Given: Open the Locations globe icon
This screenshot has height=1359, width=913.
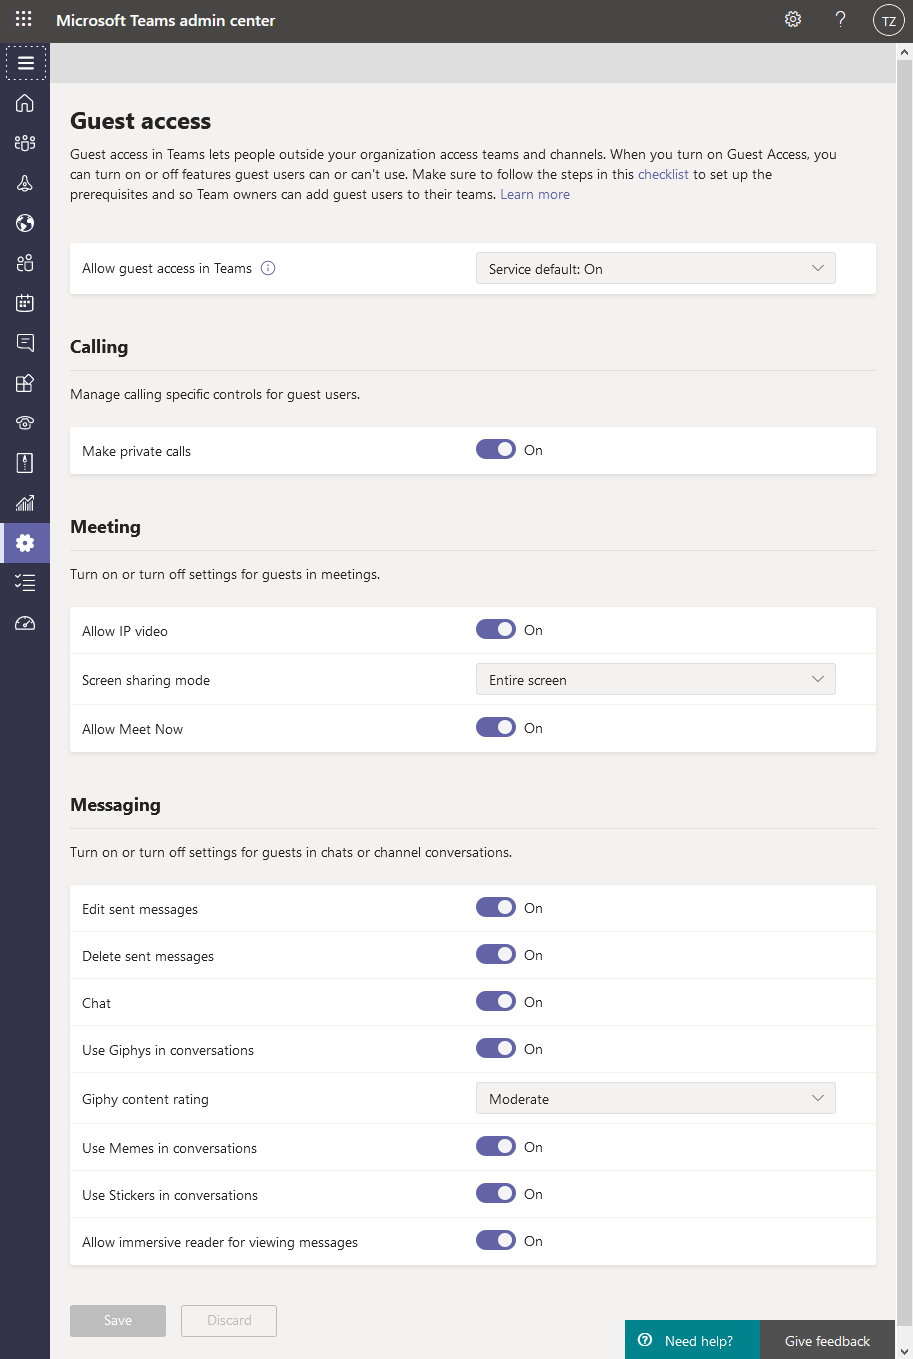Looking at the screenshot, I should tap(25, 223).
